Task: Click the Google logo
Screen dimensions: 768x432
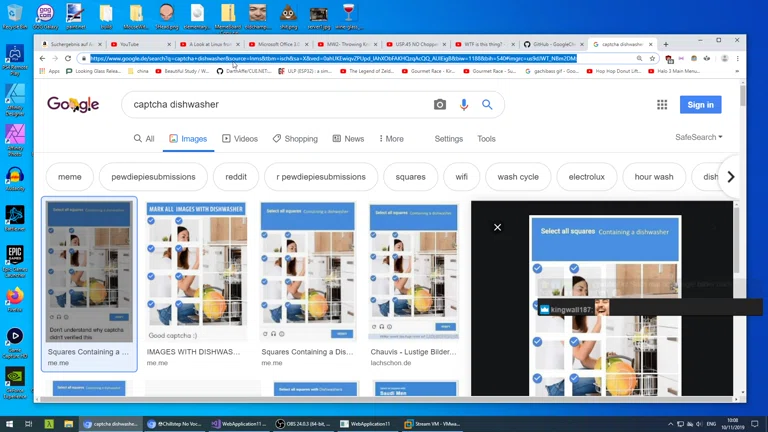Action: [73, 104]
